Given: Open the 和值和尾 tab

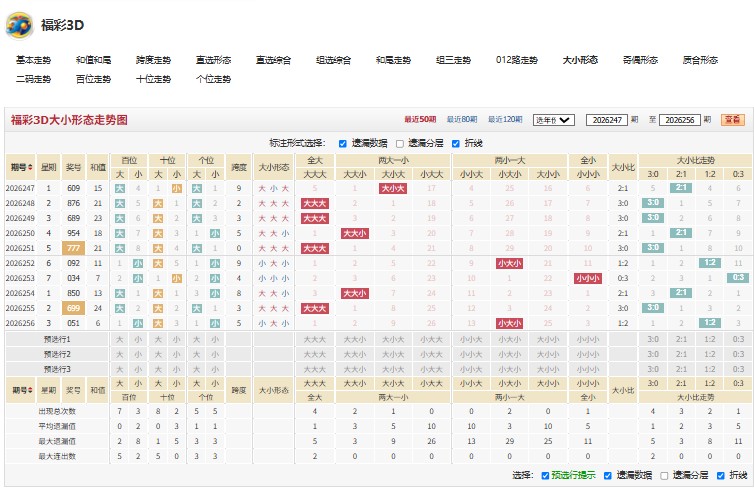Looking at the screenshot, I should point(93,60).
